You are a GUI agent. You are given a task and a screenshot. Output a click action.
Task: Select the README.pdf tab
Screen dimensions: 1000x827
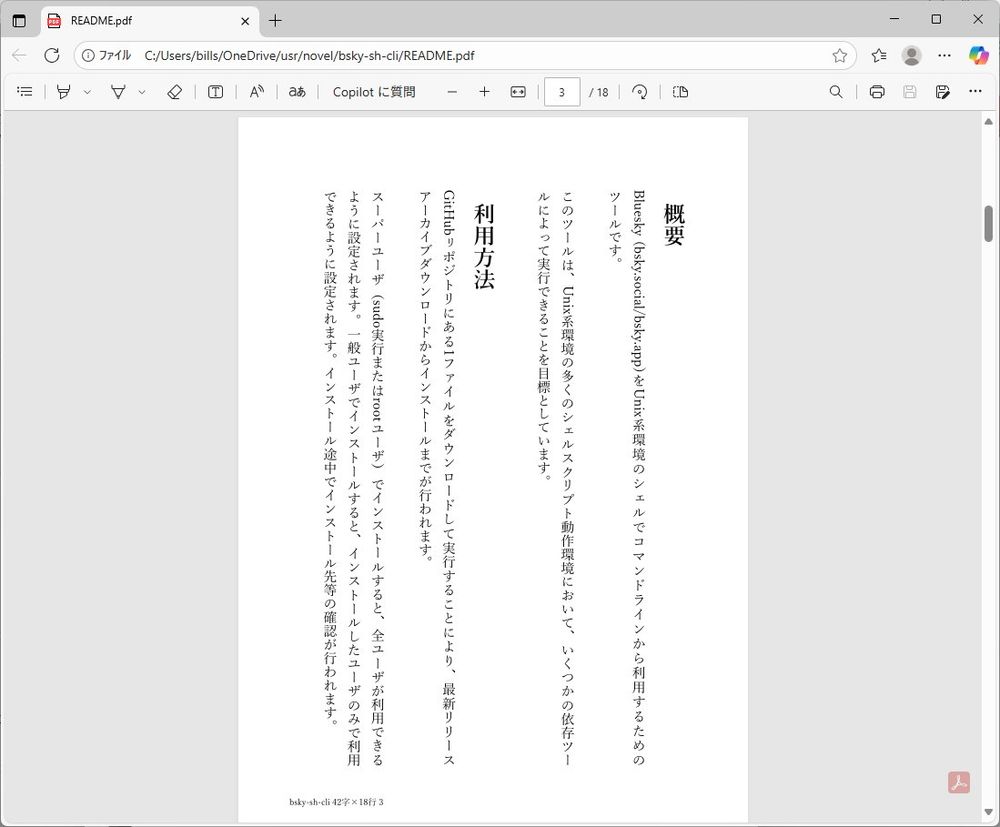tap(151, 21)
